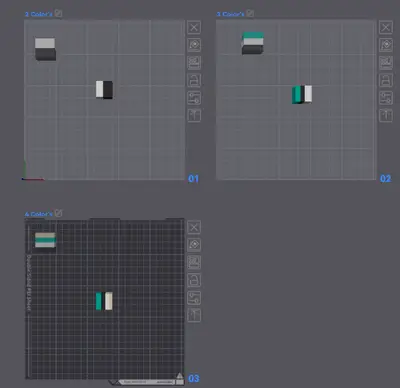Viewport: 400px width, 388px height.
Task: Remove plate 02 with its X icon
Action: tap(386, 27)
